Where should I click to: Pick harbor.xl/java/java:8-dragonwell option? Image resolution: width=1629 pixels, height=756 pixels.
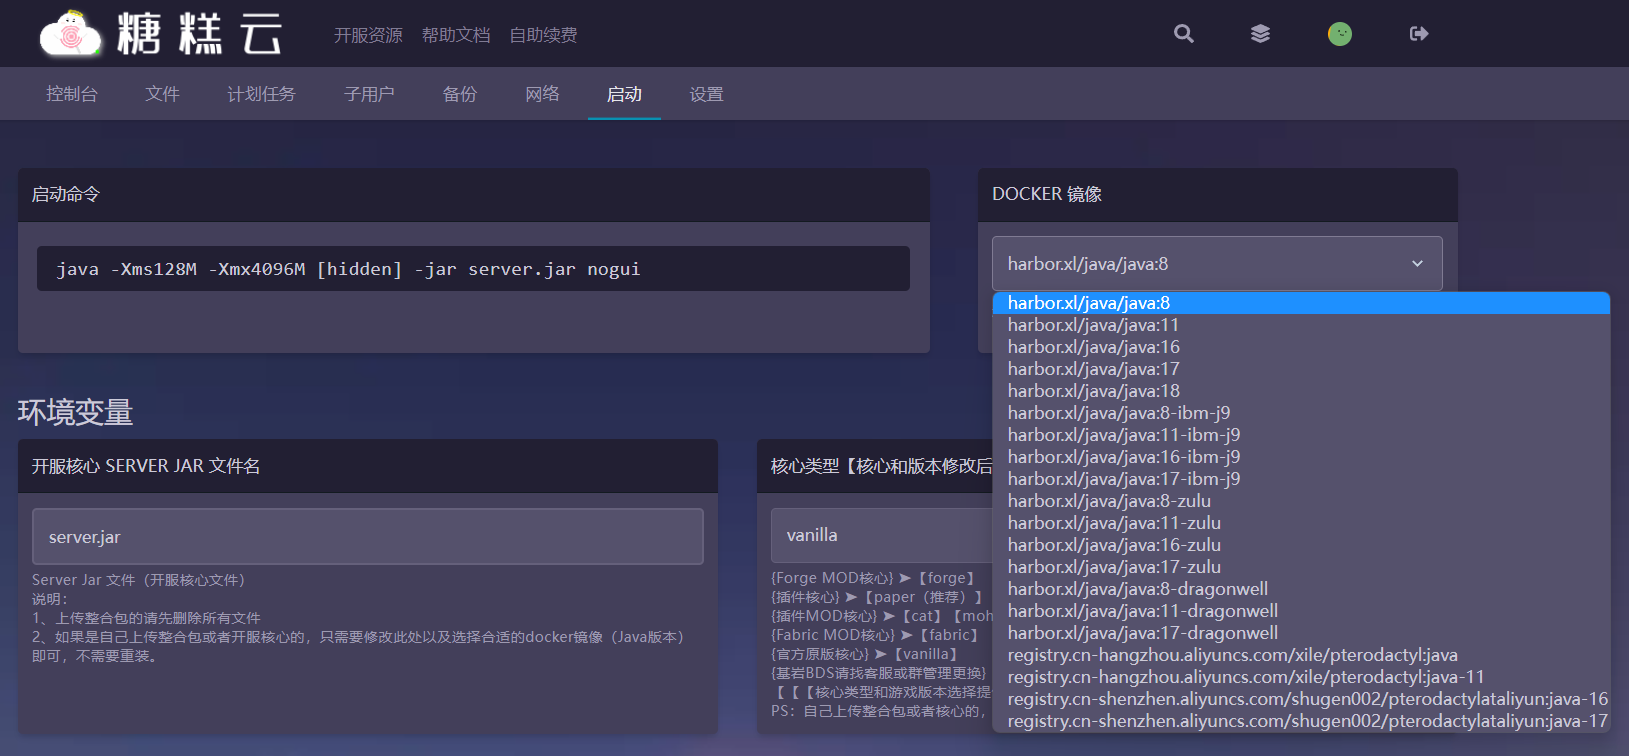1137,589
